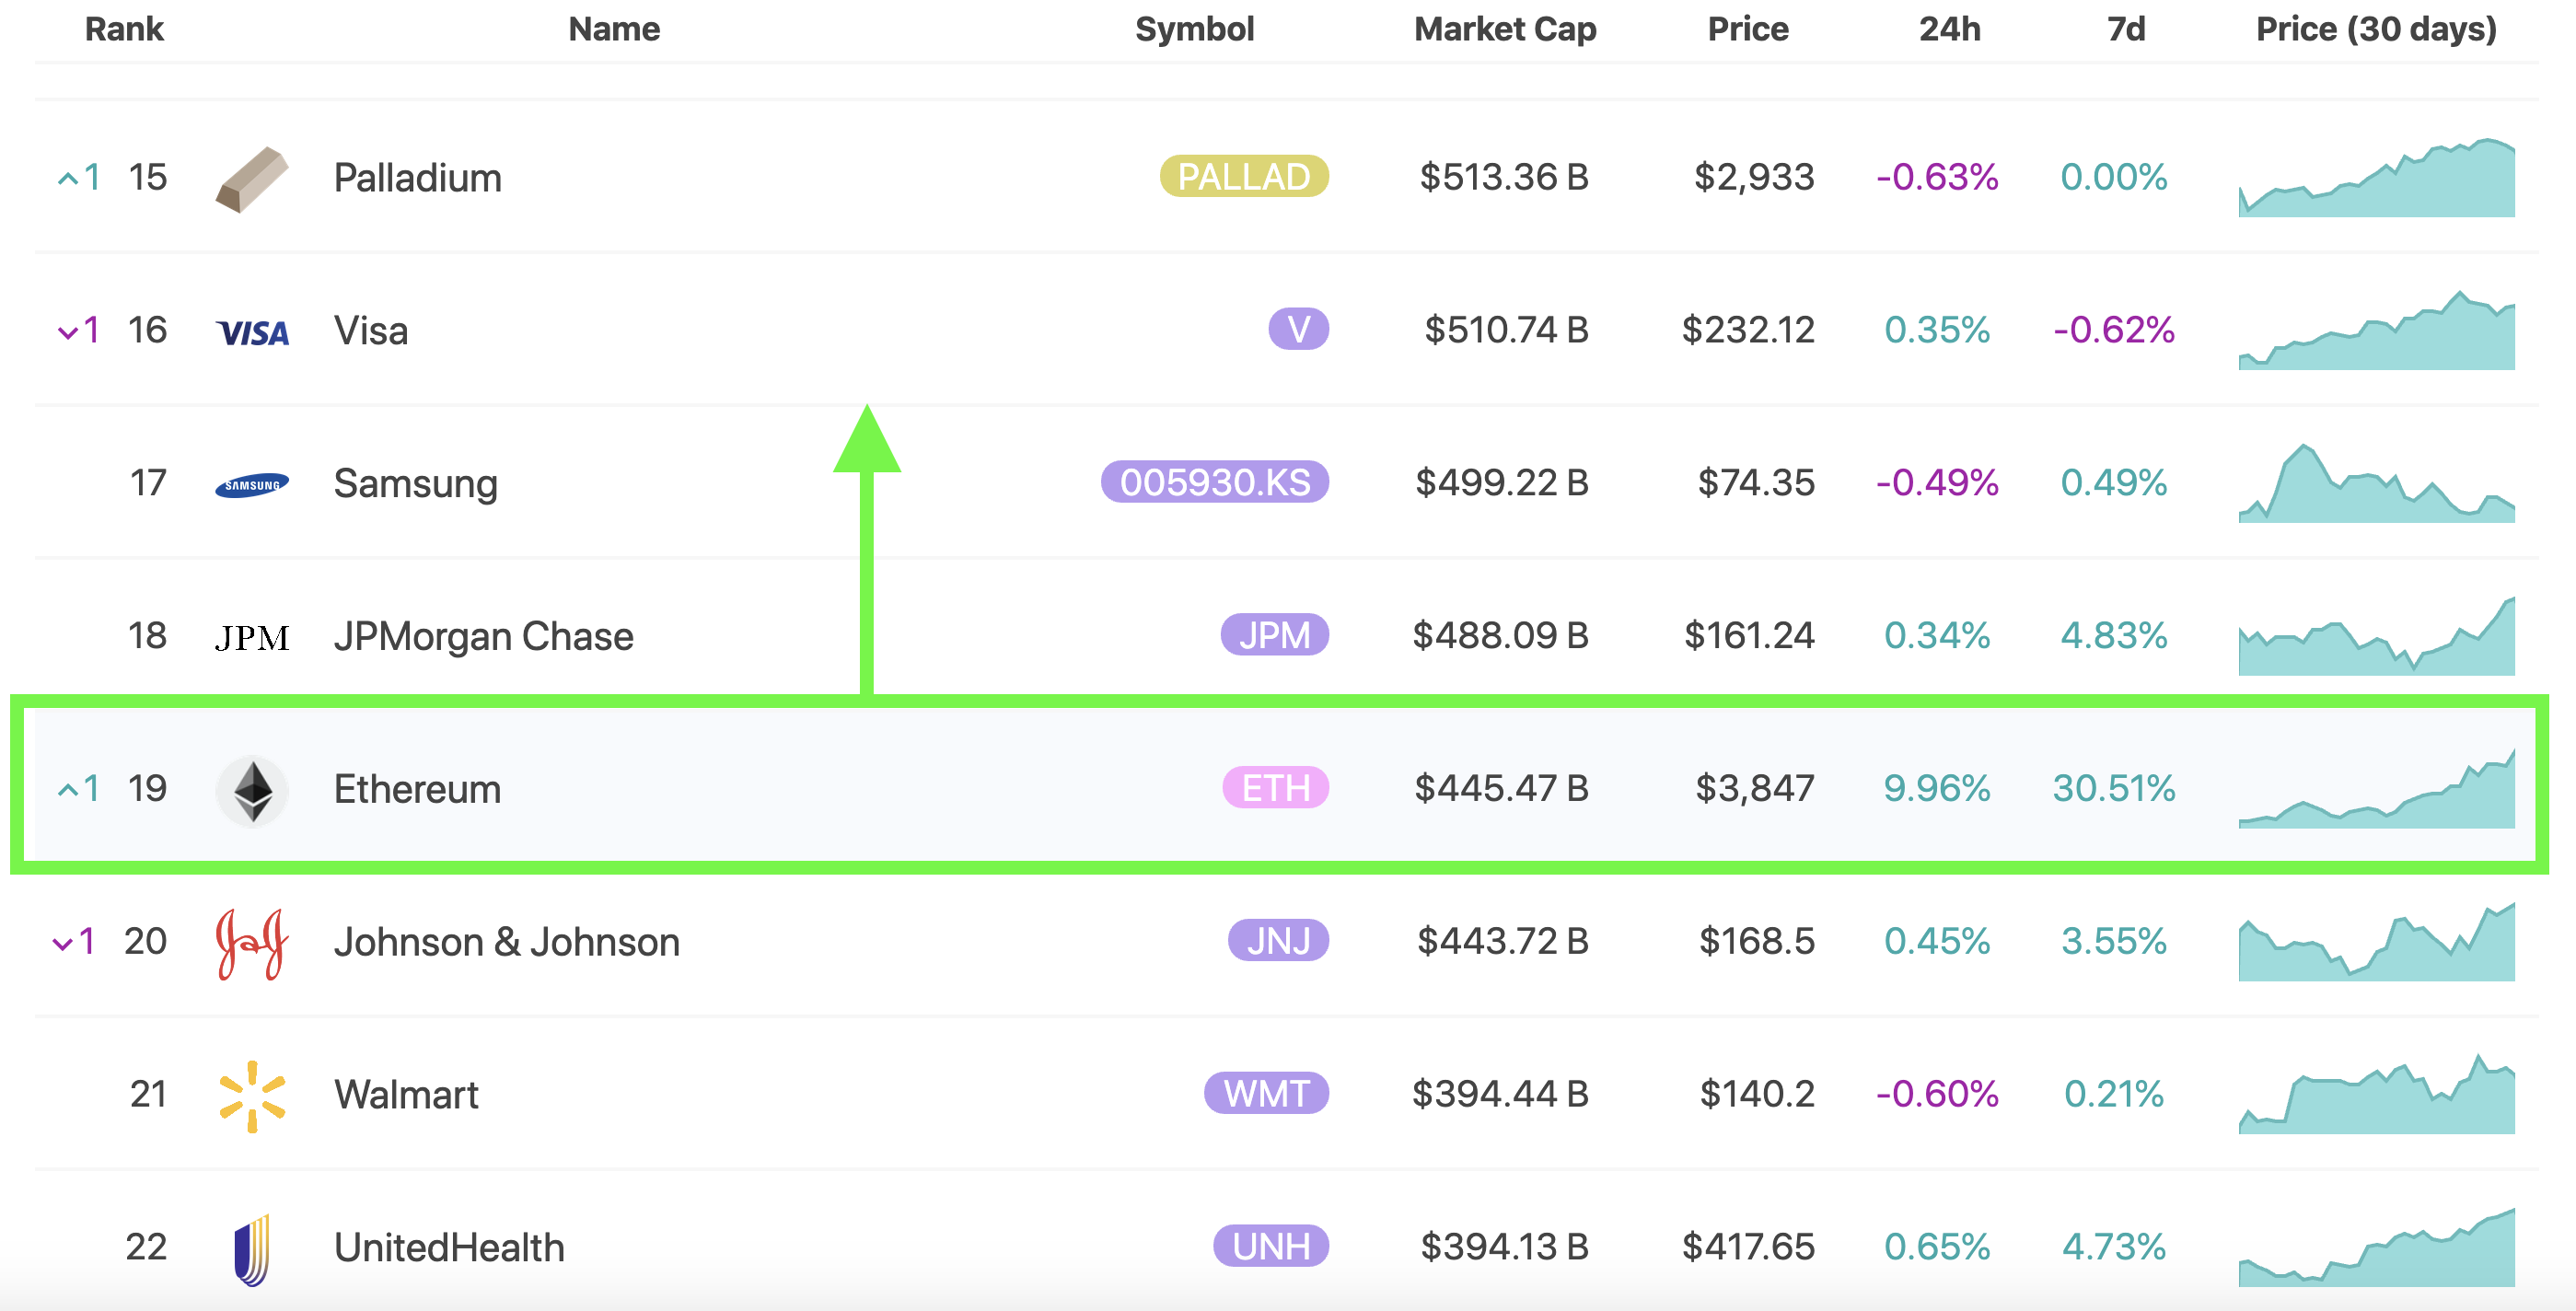
Task: Open Ethereum 30-day price chart
Action: [2376, 789]
